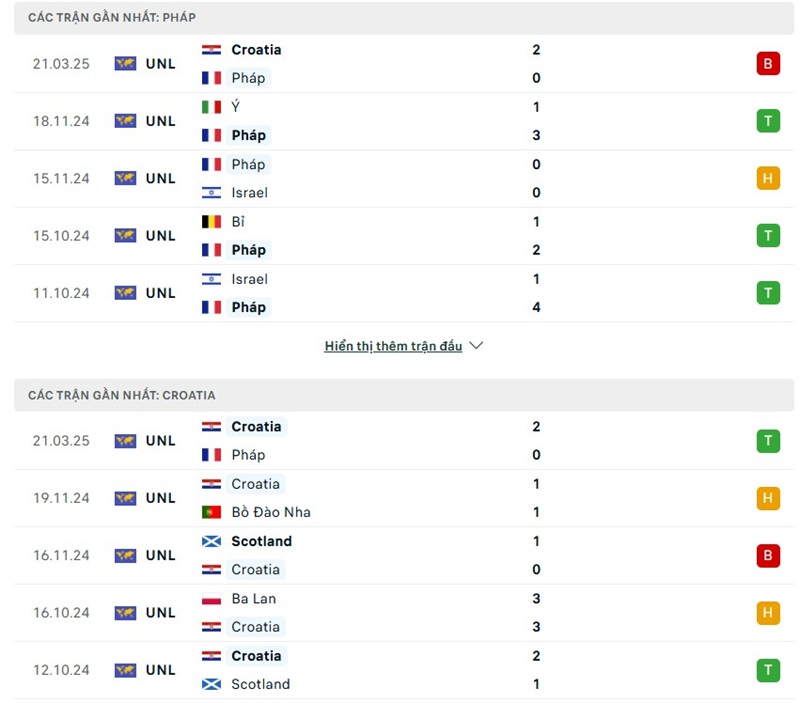Click Hiển thị thêm trận đấu link

tap(393, 346)
